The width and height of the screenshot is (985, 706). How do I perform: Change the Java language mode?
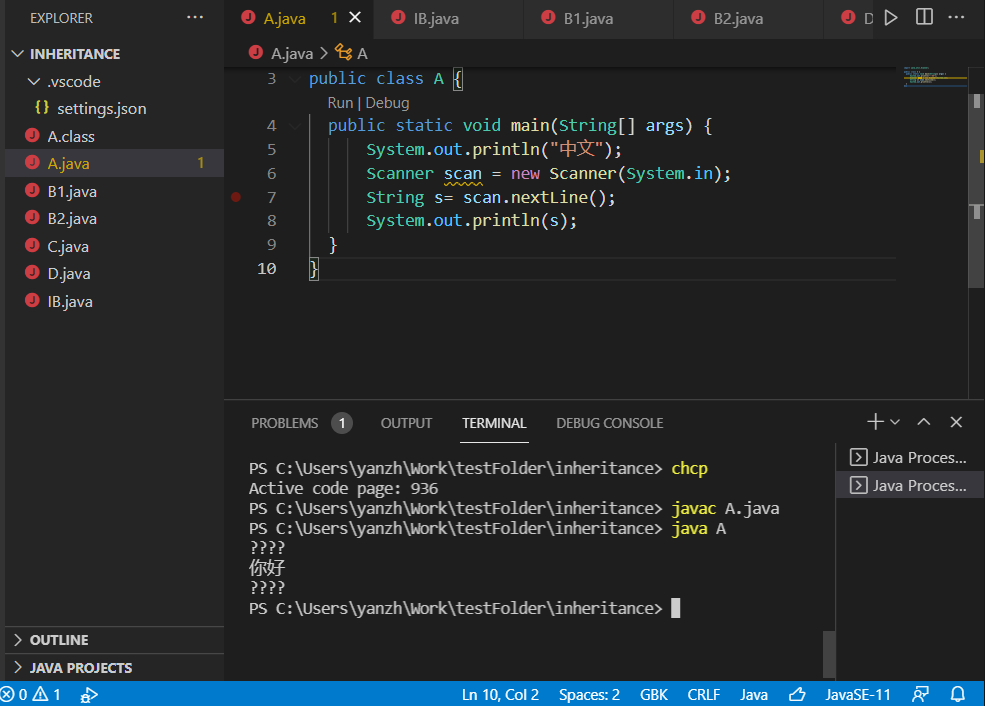pyautogui.click(x=754, y=695)
